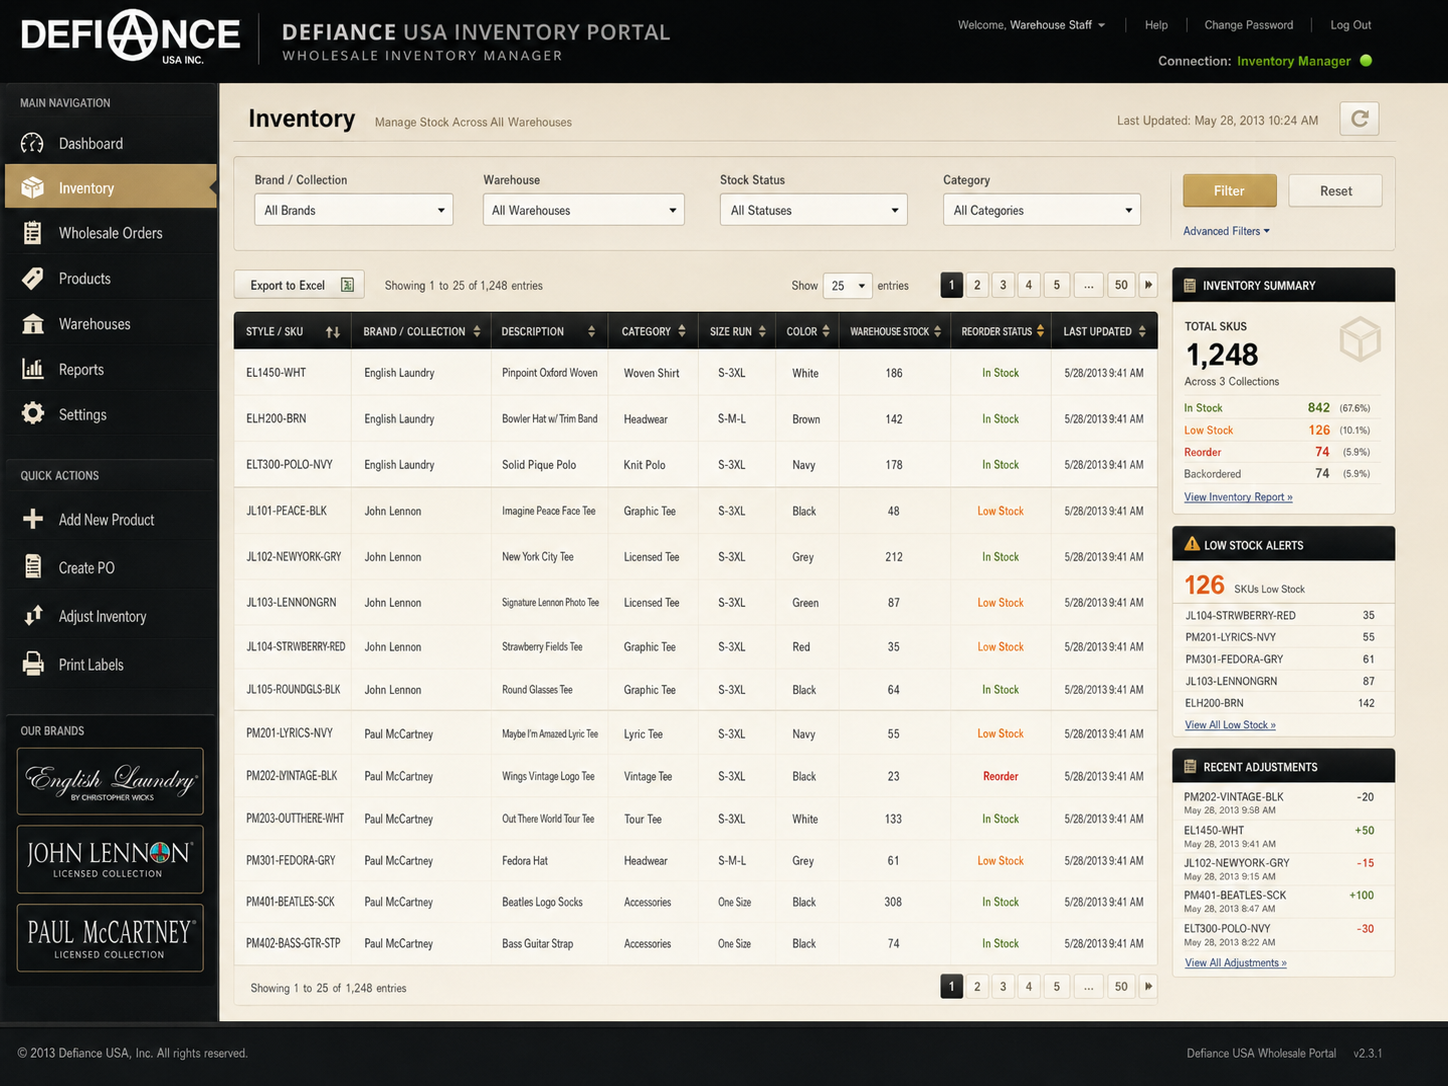Click the Description column sort arrows
Image resolution: width=1448 pixels, height=1086 pixels.
[x=591, y=331]
